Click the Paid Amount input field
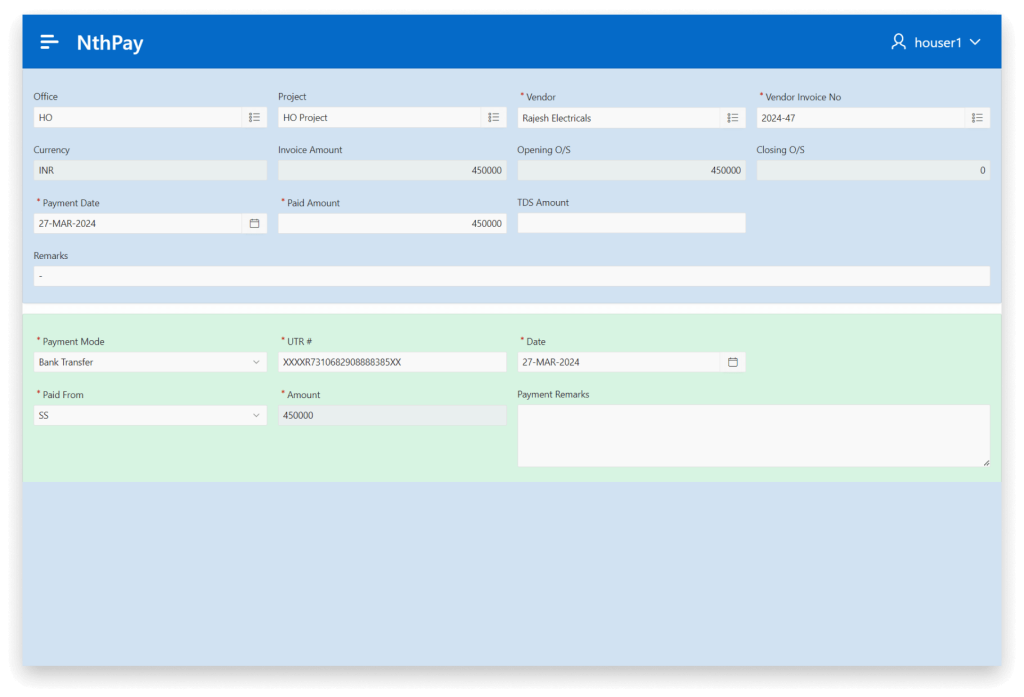The image size is (1024, 697). [392, 224]
